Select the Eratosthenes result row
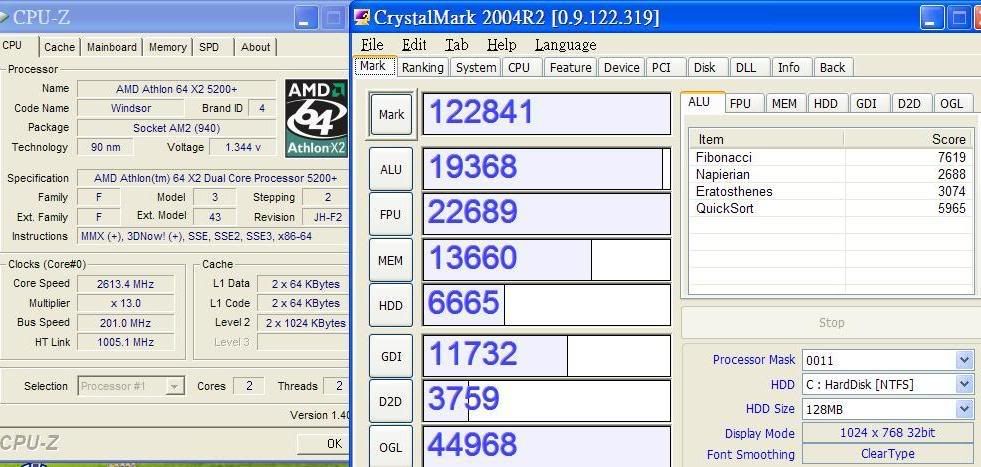The height and width of the screenshot is (467, 981). [831, 191]
